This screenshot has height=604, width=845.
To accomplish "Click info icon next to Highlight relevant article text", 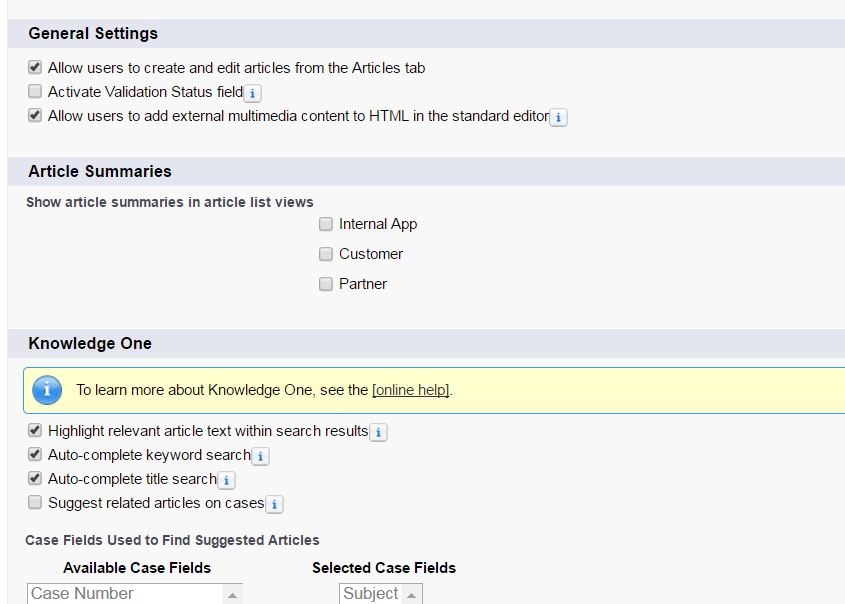I will pyautogui.click(x=378, y=432).
